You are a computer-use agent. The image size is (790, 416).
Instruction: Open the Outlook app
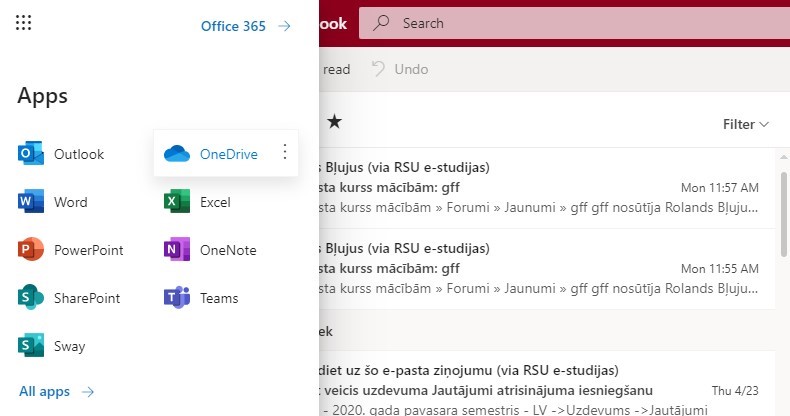(x=62, y=154)
